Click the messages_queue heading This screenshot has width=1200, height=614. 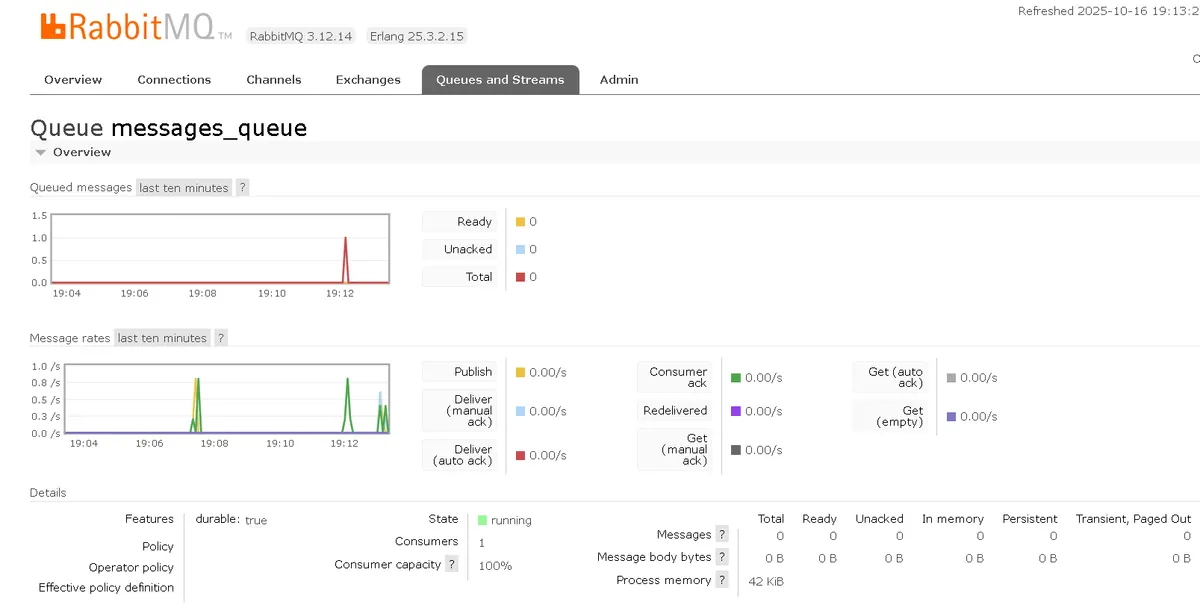pyautogui.click(x=209, y=128)
